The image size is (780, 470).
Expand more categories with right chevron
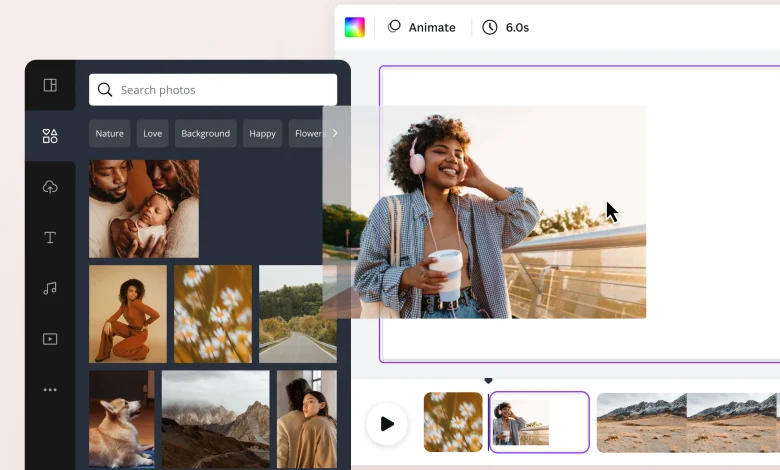pyautogui.click(x=335, y=133)
